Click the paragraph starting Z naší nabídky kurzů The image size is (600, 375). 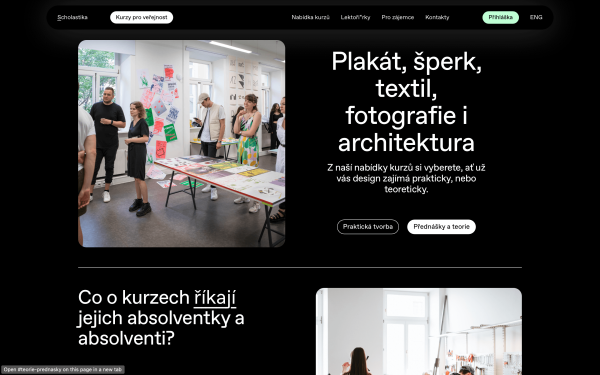(406, 178)
